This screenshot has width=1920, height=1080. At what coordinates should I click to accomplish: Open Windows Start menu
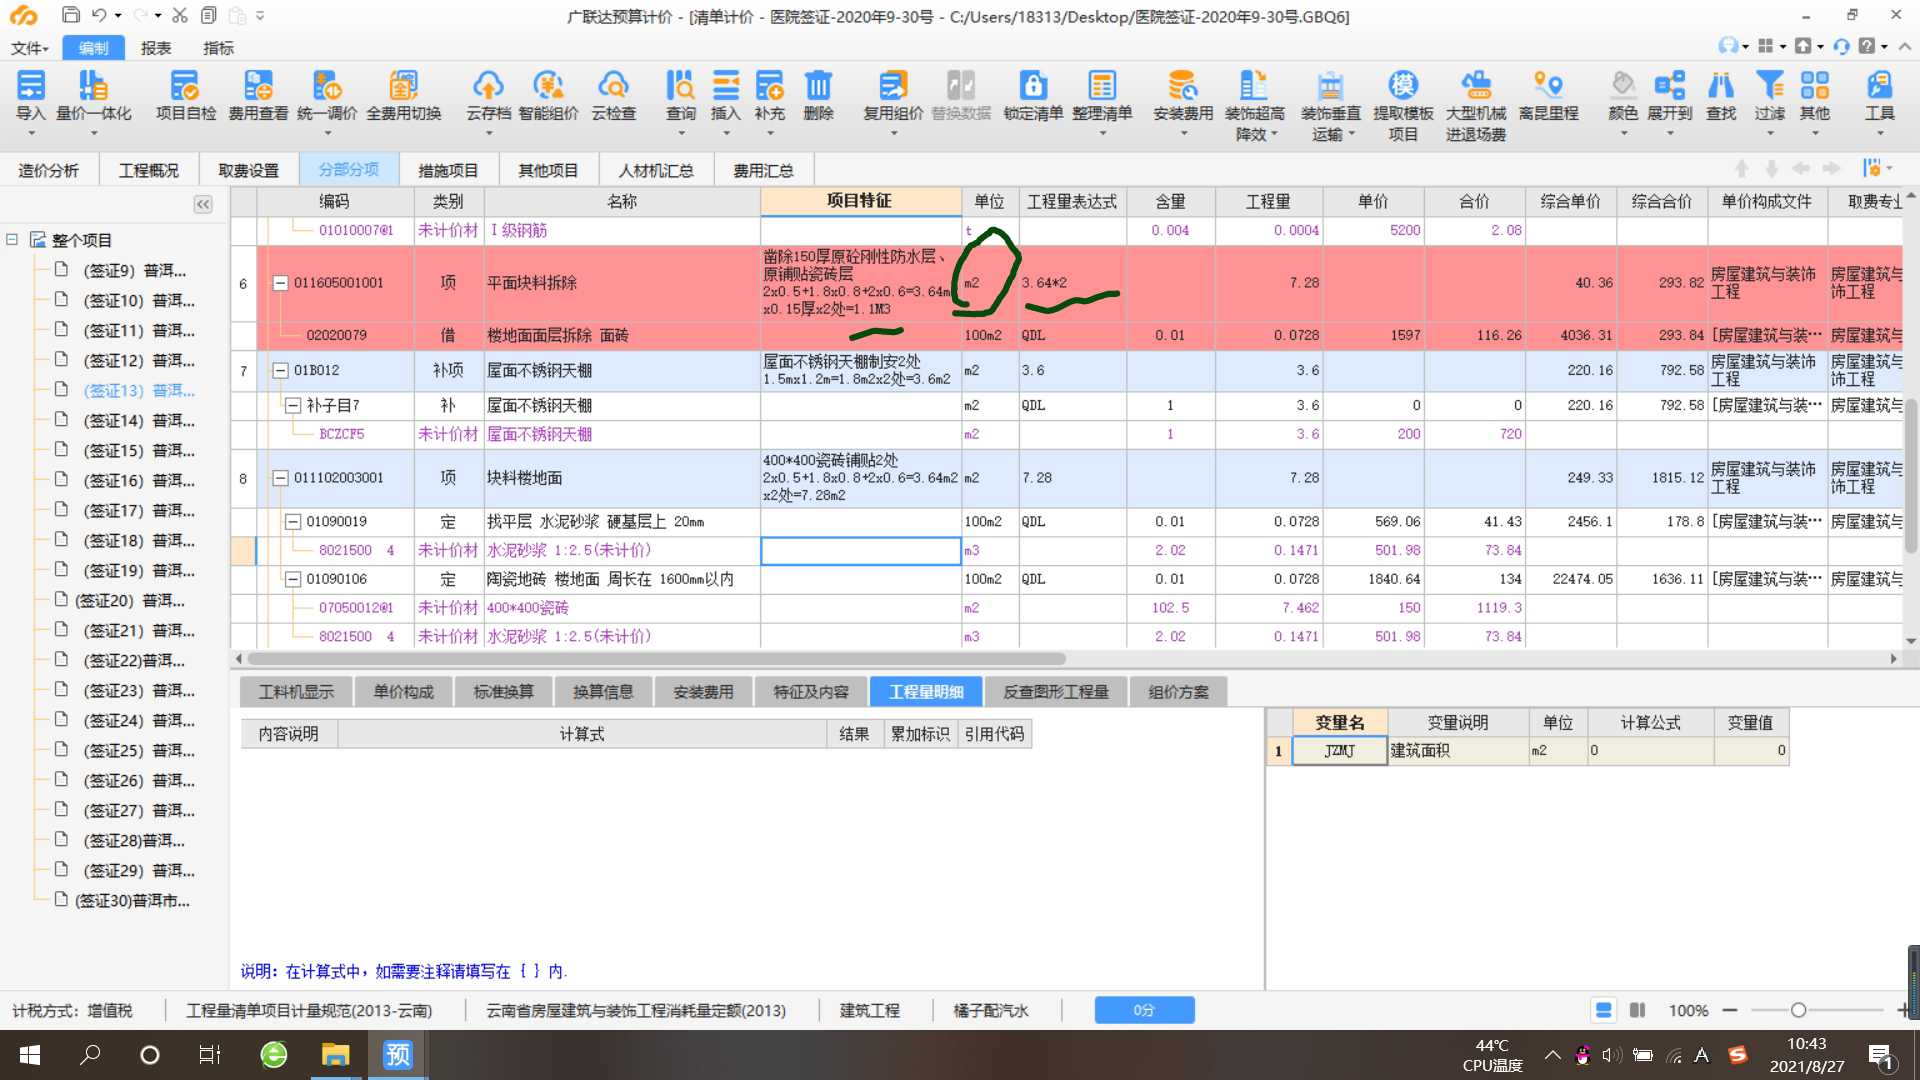pyautogui.click(x=30, y=1055)
